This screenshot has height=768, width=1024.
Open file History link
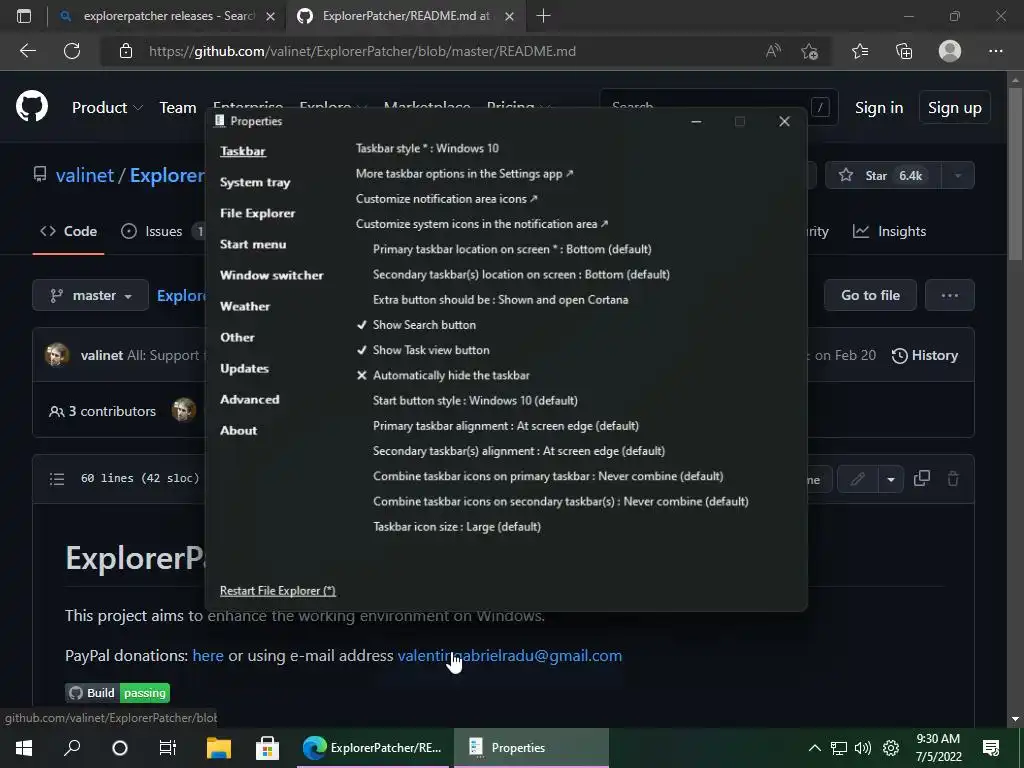925,355
